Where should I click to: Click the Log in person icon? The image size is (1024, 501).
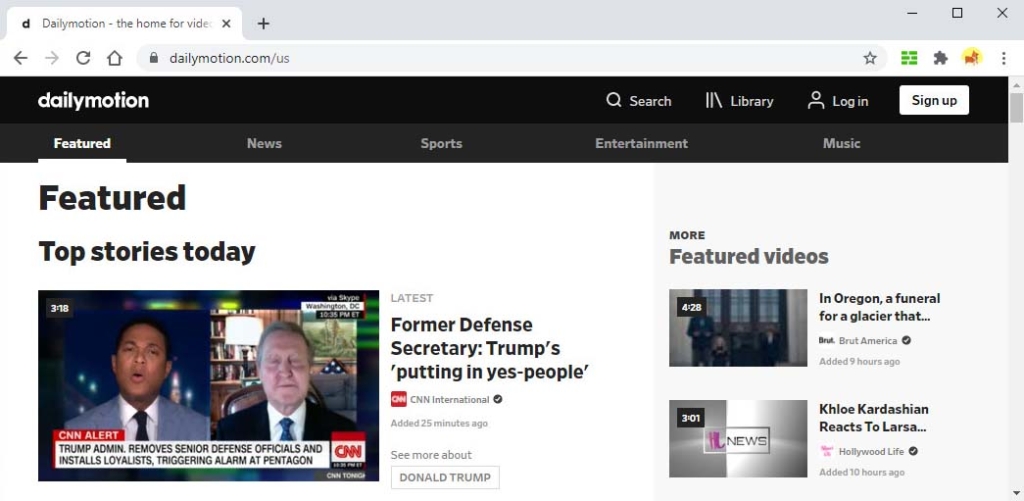(x=816, y=100)
